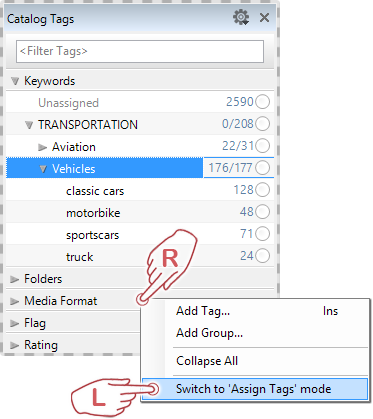The width and height of the screenshot is (373, 419).
Task: Select the TRANSPORTATION tag label
Action: pos(88,125)
